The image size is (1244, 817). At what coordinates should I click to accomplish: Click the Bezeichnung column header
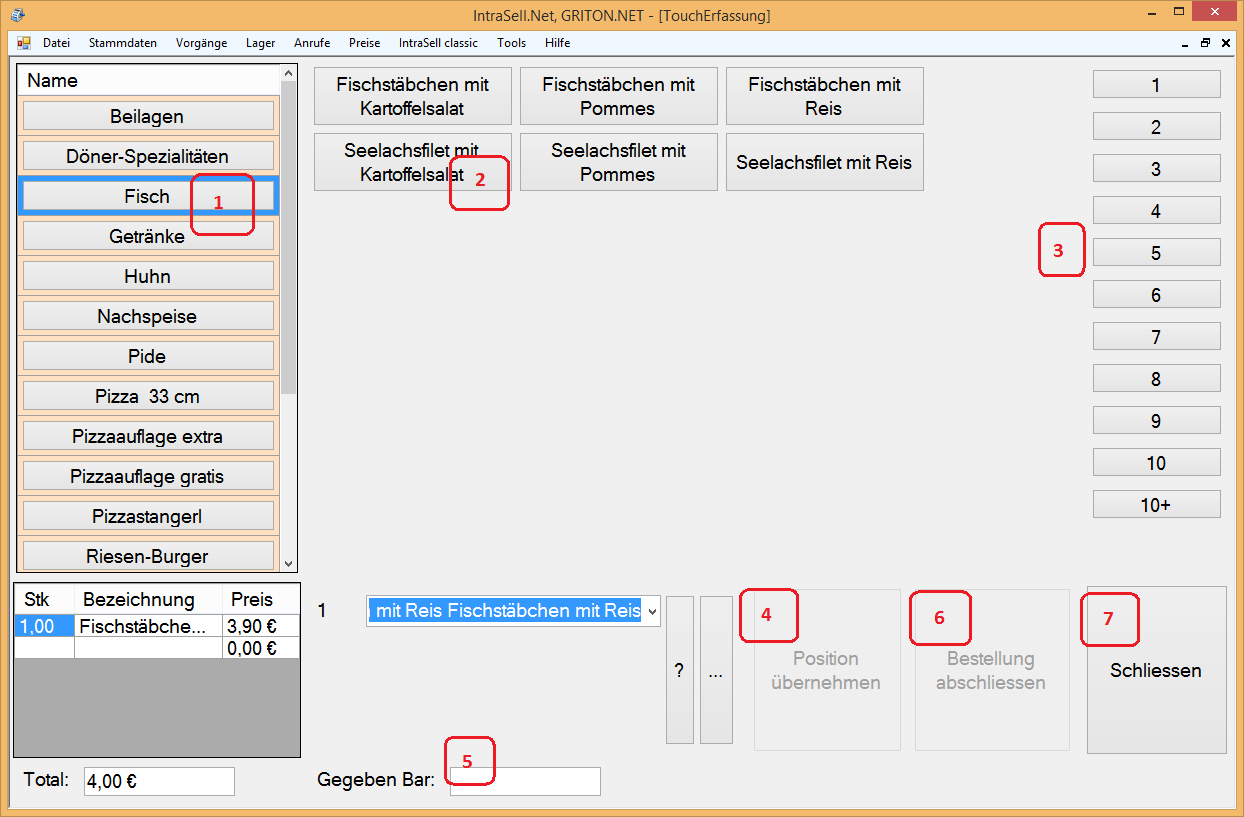point(148,600)
